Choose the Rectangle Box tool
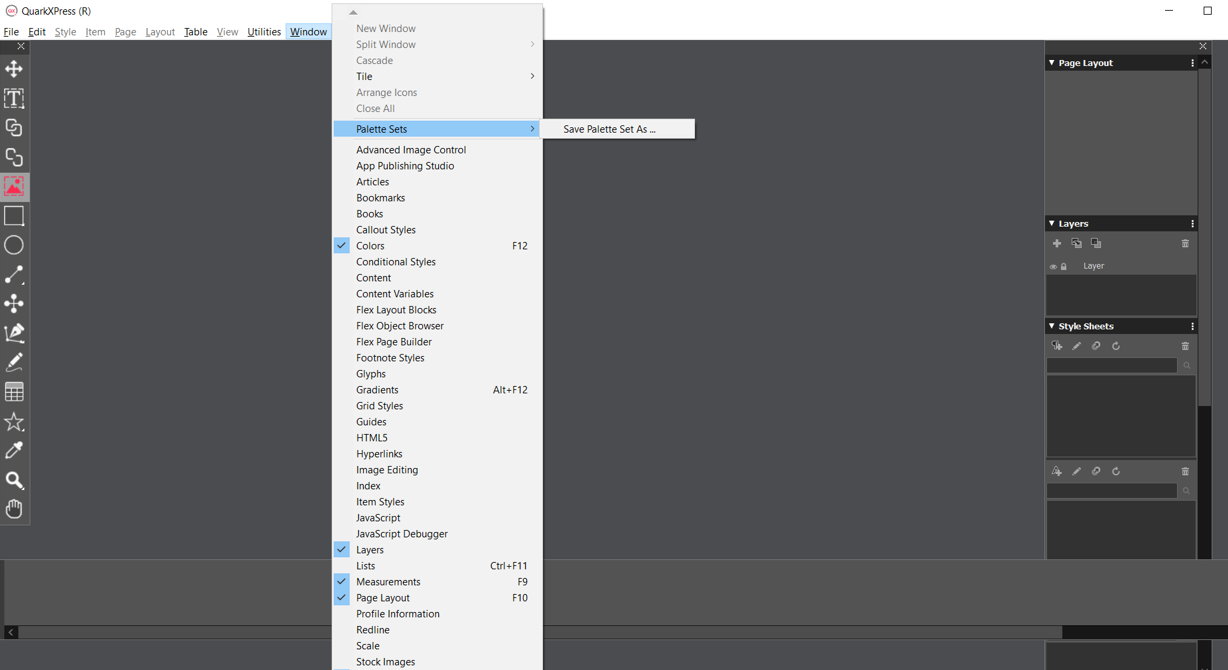 pyautogui.click(x=14, y=215)
